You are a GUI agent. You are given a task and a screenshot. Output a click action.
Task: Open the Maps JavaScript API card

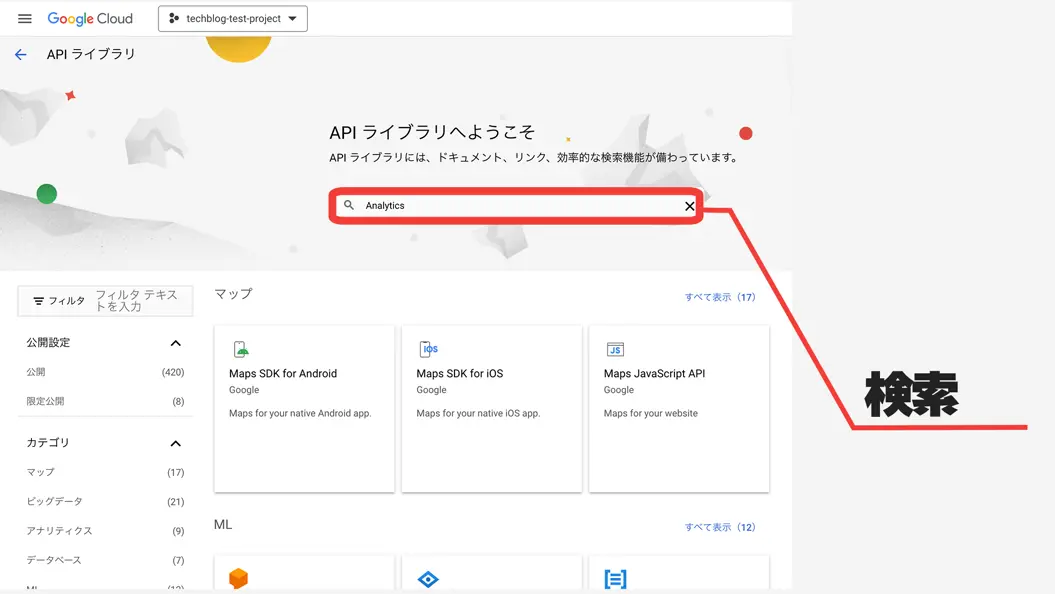click(679, 409)
